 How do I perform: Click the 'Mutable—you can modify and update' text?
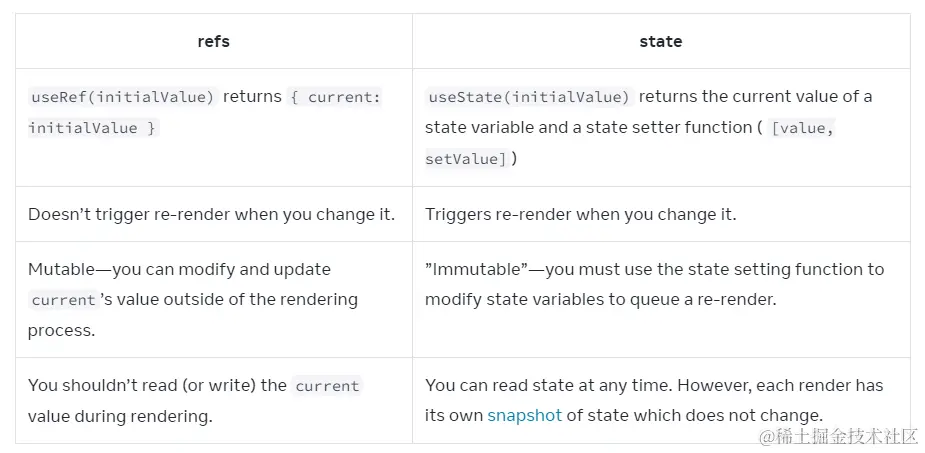(x=179, y=269)
